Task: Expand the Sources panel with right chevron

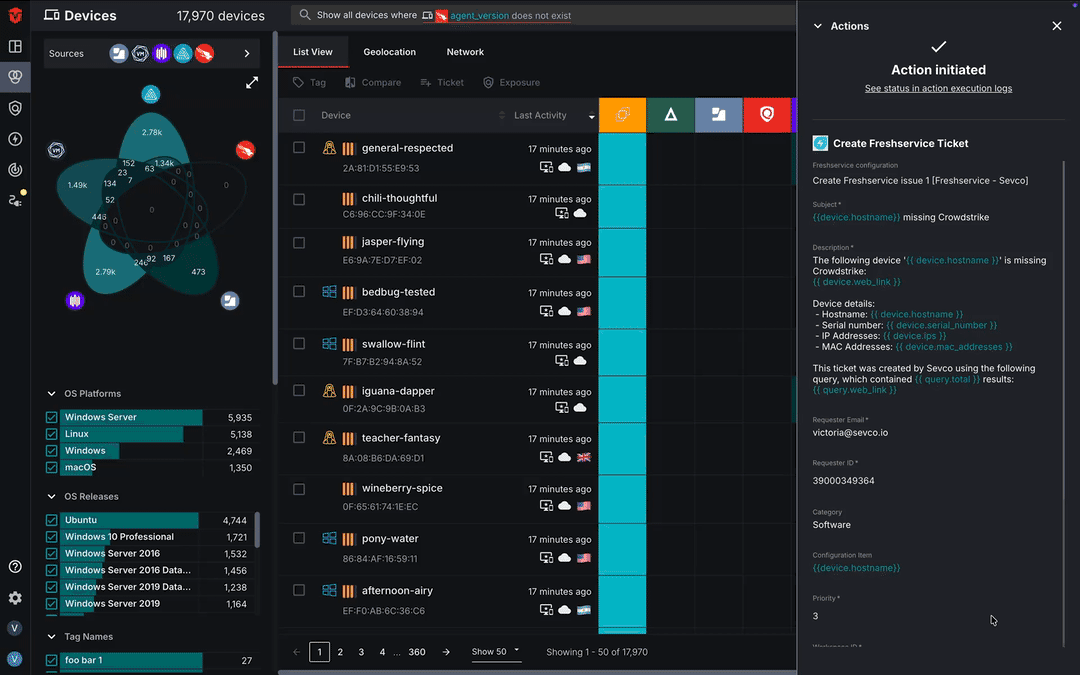Action: 247,54
